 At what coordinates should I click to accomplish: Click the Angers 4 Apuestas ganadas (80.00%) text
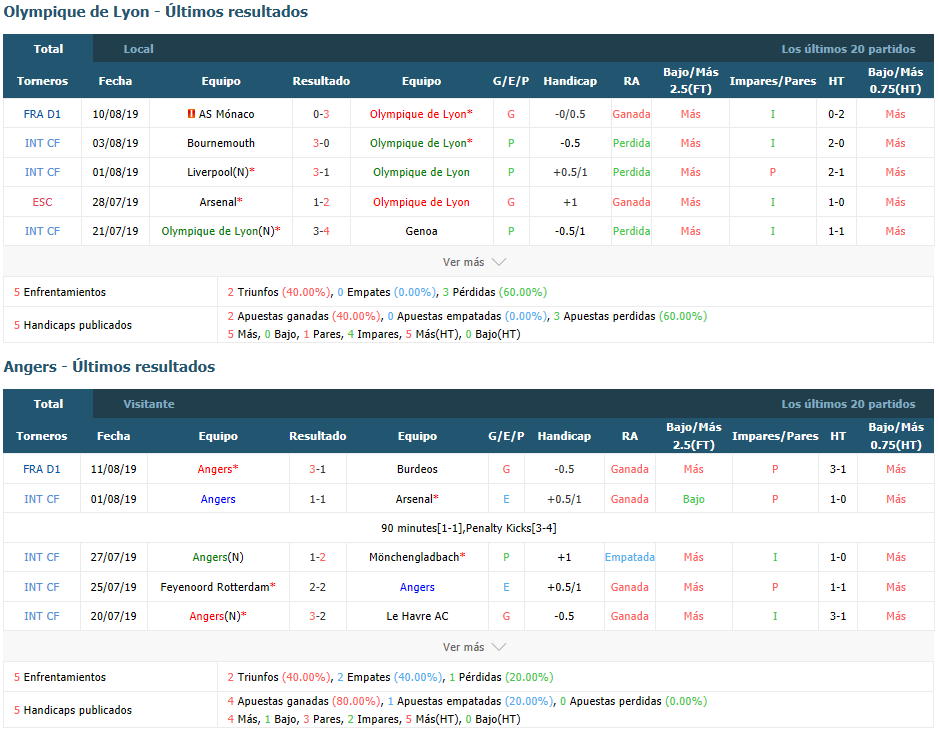[x=304, y=701]
